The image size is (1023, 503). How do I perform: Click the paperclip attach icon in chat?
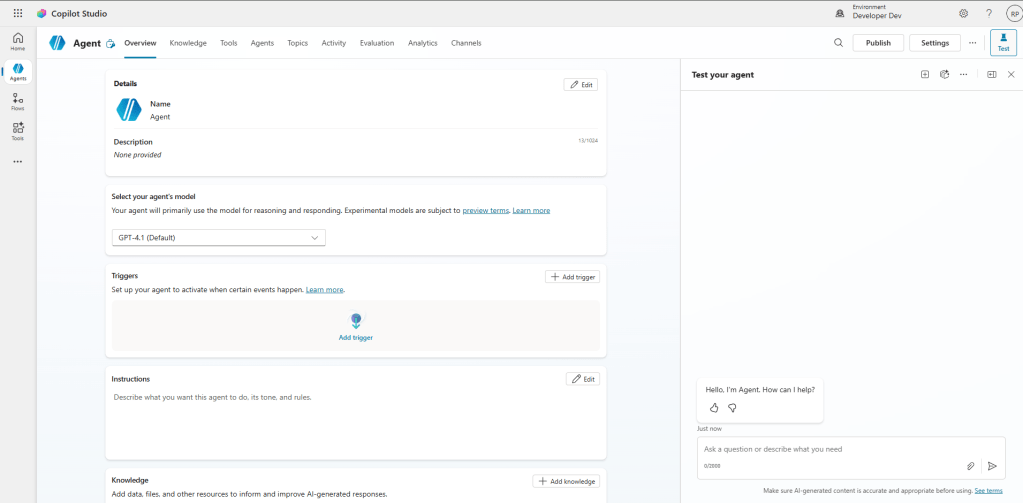click(970, 466)
